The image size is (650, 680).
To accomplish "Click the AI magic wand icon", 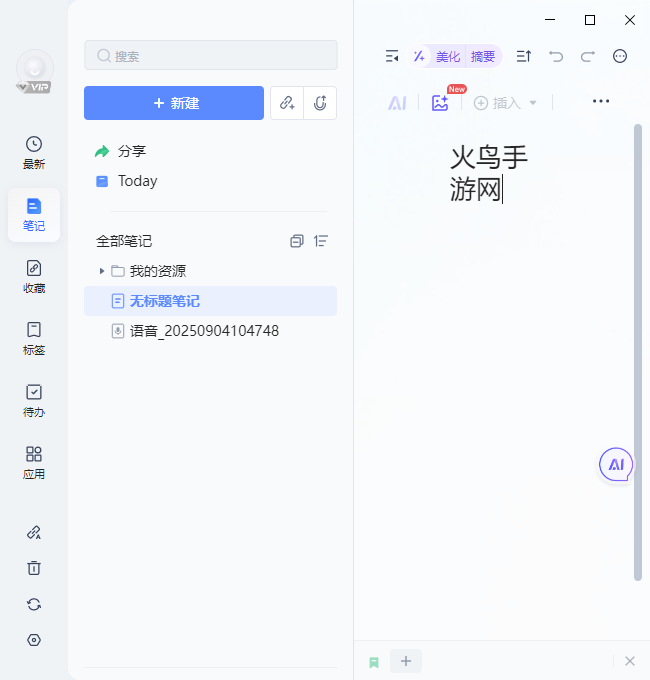I will (419, 56).
